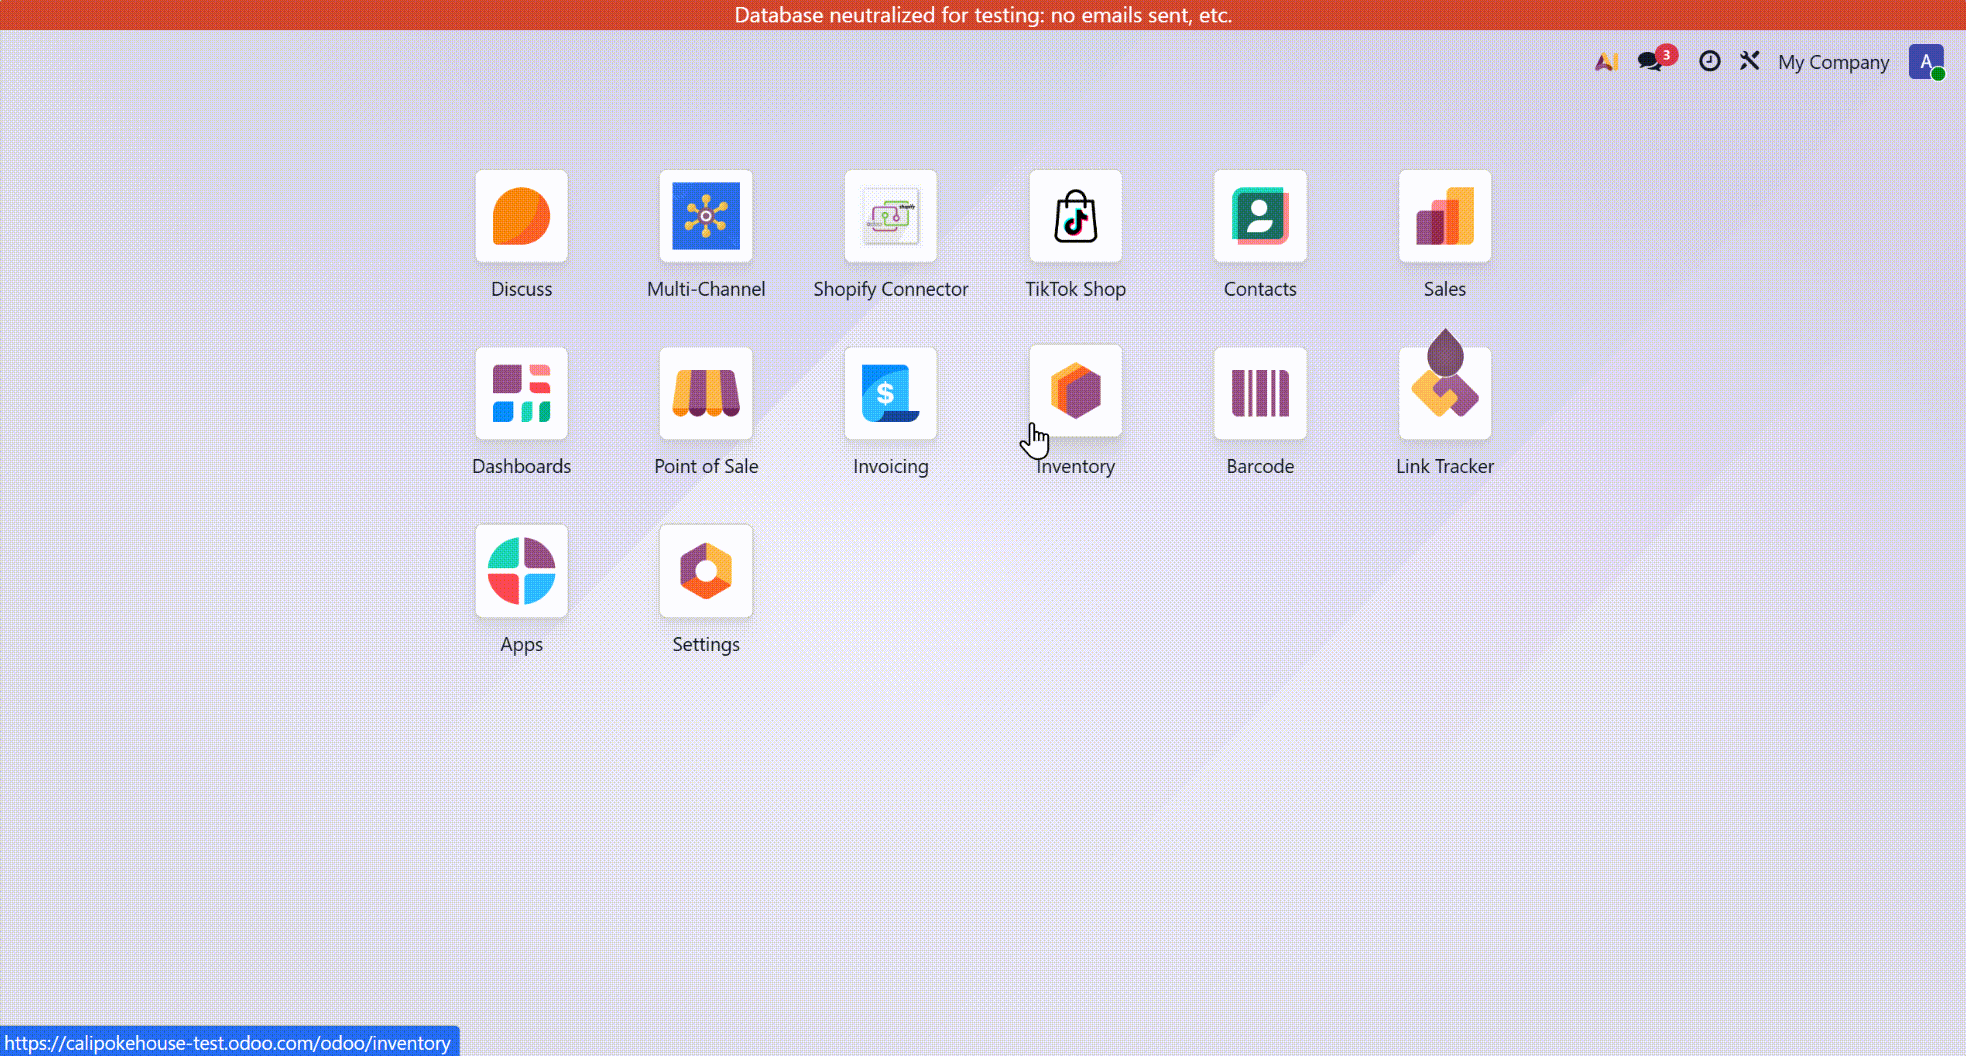Launch the Invoicing app
The height and width of the screenshot is (1056, 1966).
[x=890, y=393]
